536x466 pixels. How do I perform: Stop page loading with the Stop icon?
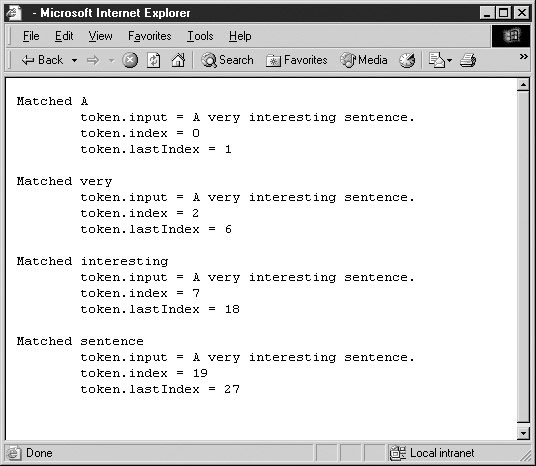[130, 61]
